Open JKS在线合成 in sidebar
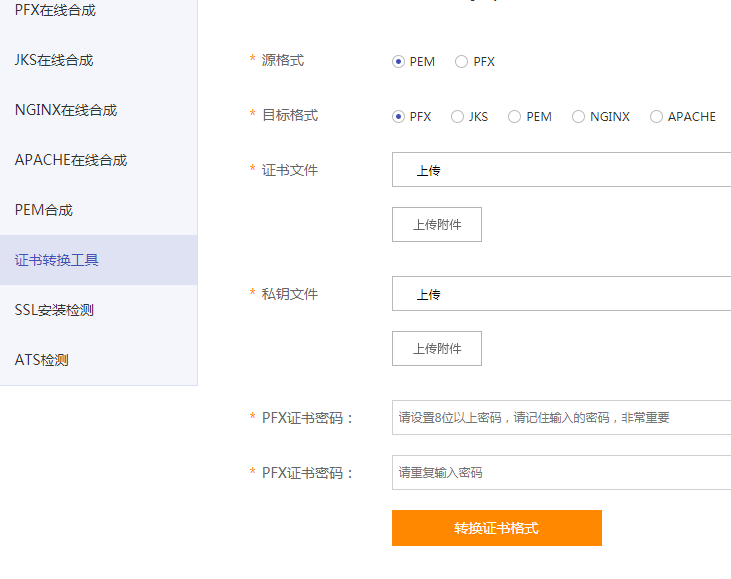 (x=54, y=60)
